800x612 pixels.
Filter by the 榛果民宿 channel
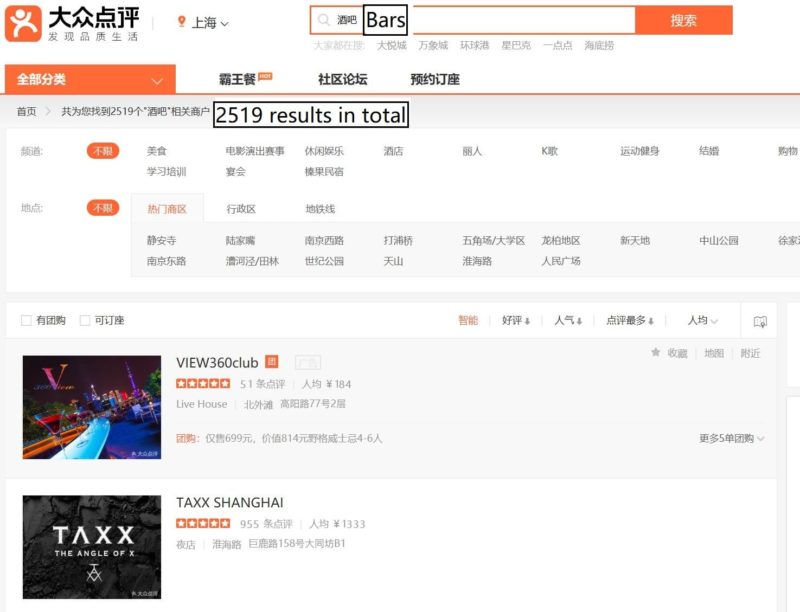click(324, 171)
